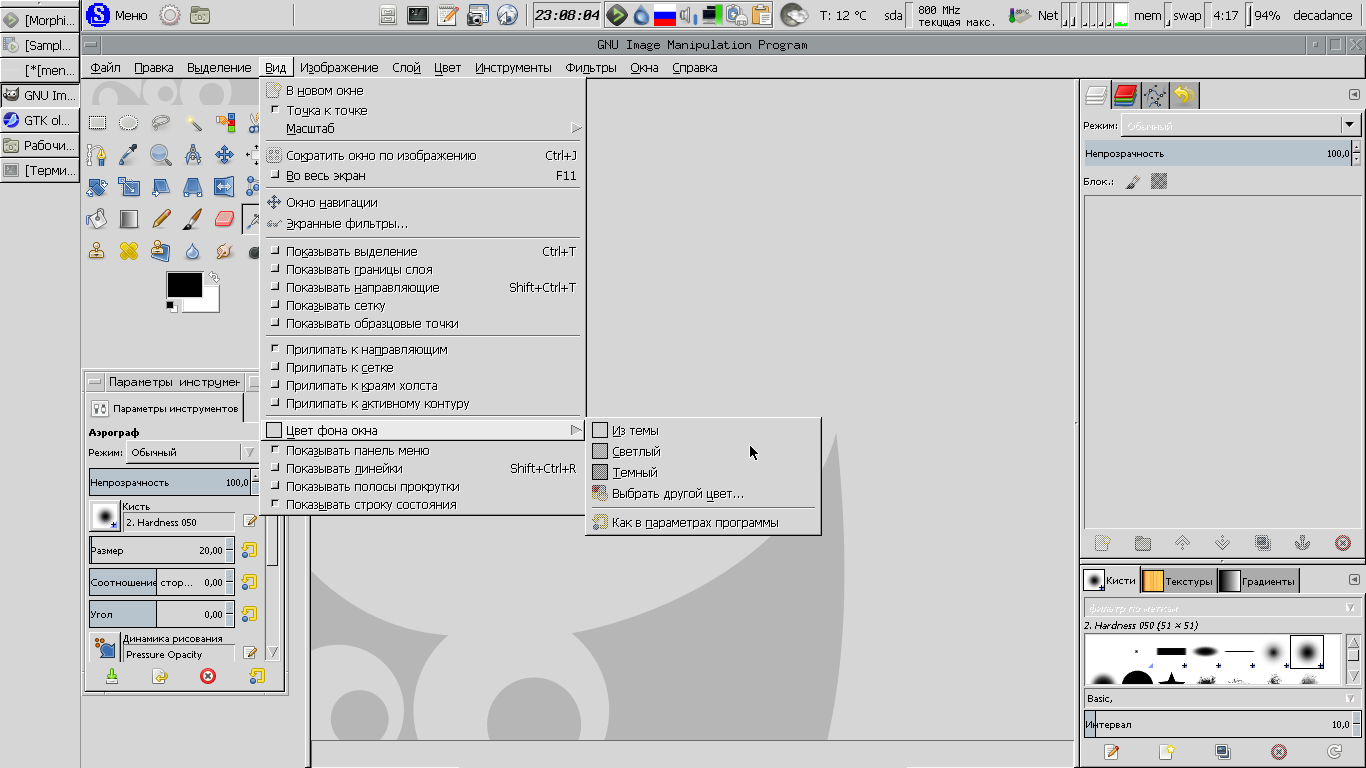Select the Perspective tool

(193, 187)
